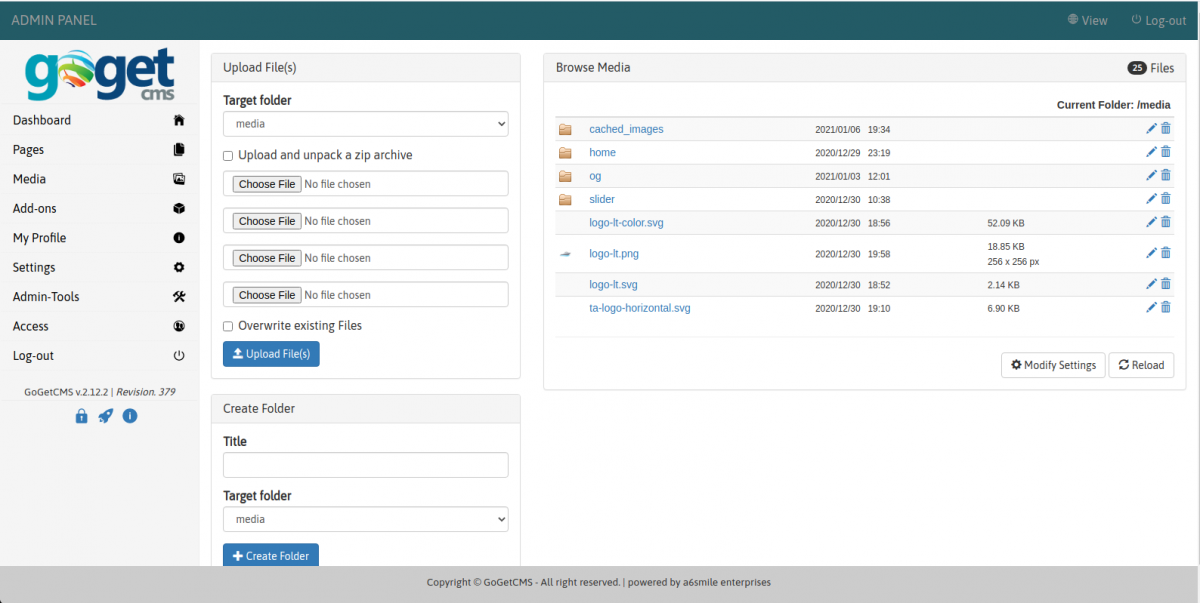Toggle Overwrite existing Files checkbox

click(x=228, y=326)
